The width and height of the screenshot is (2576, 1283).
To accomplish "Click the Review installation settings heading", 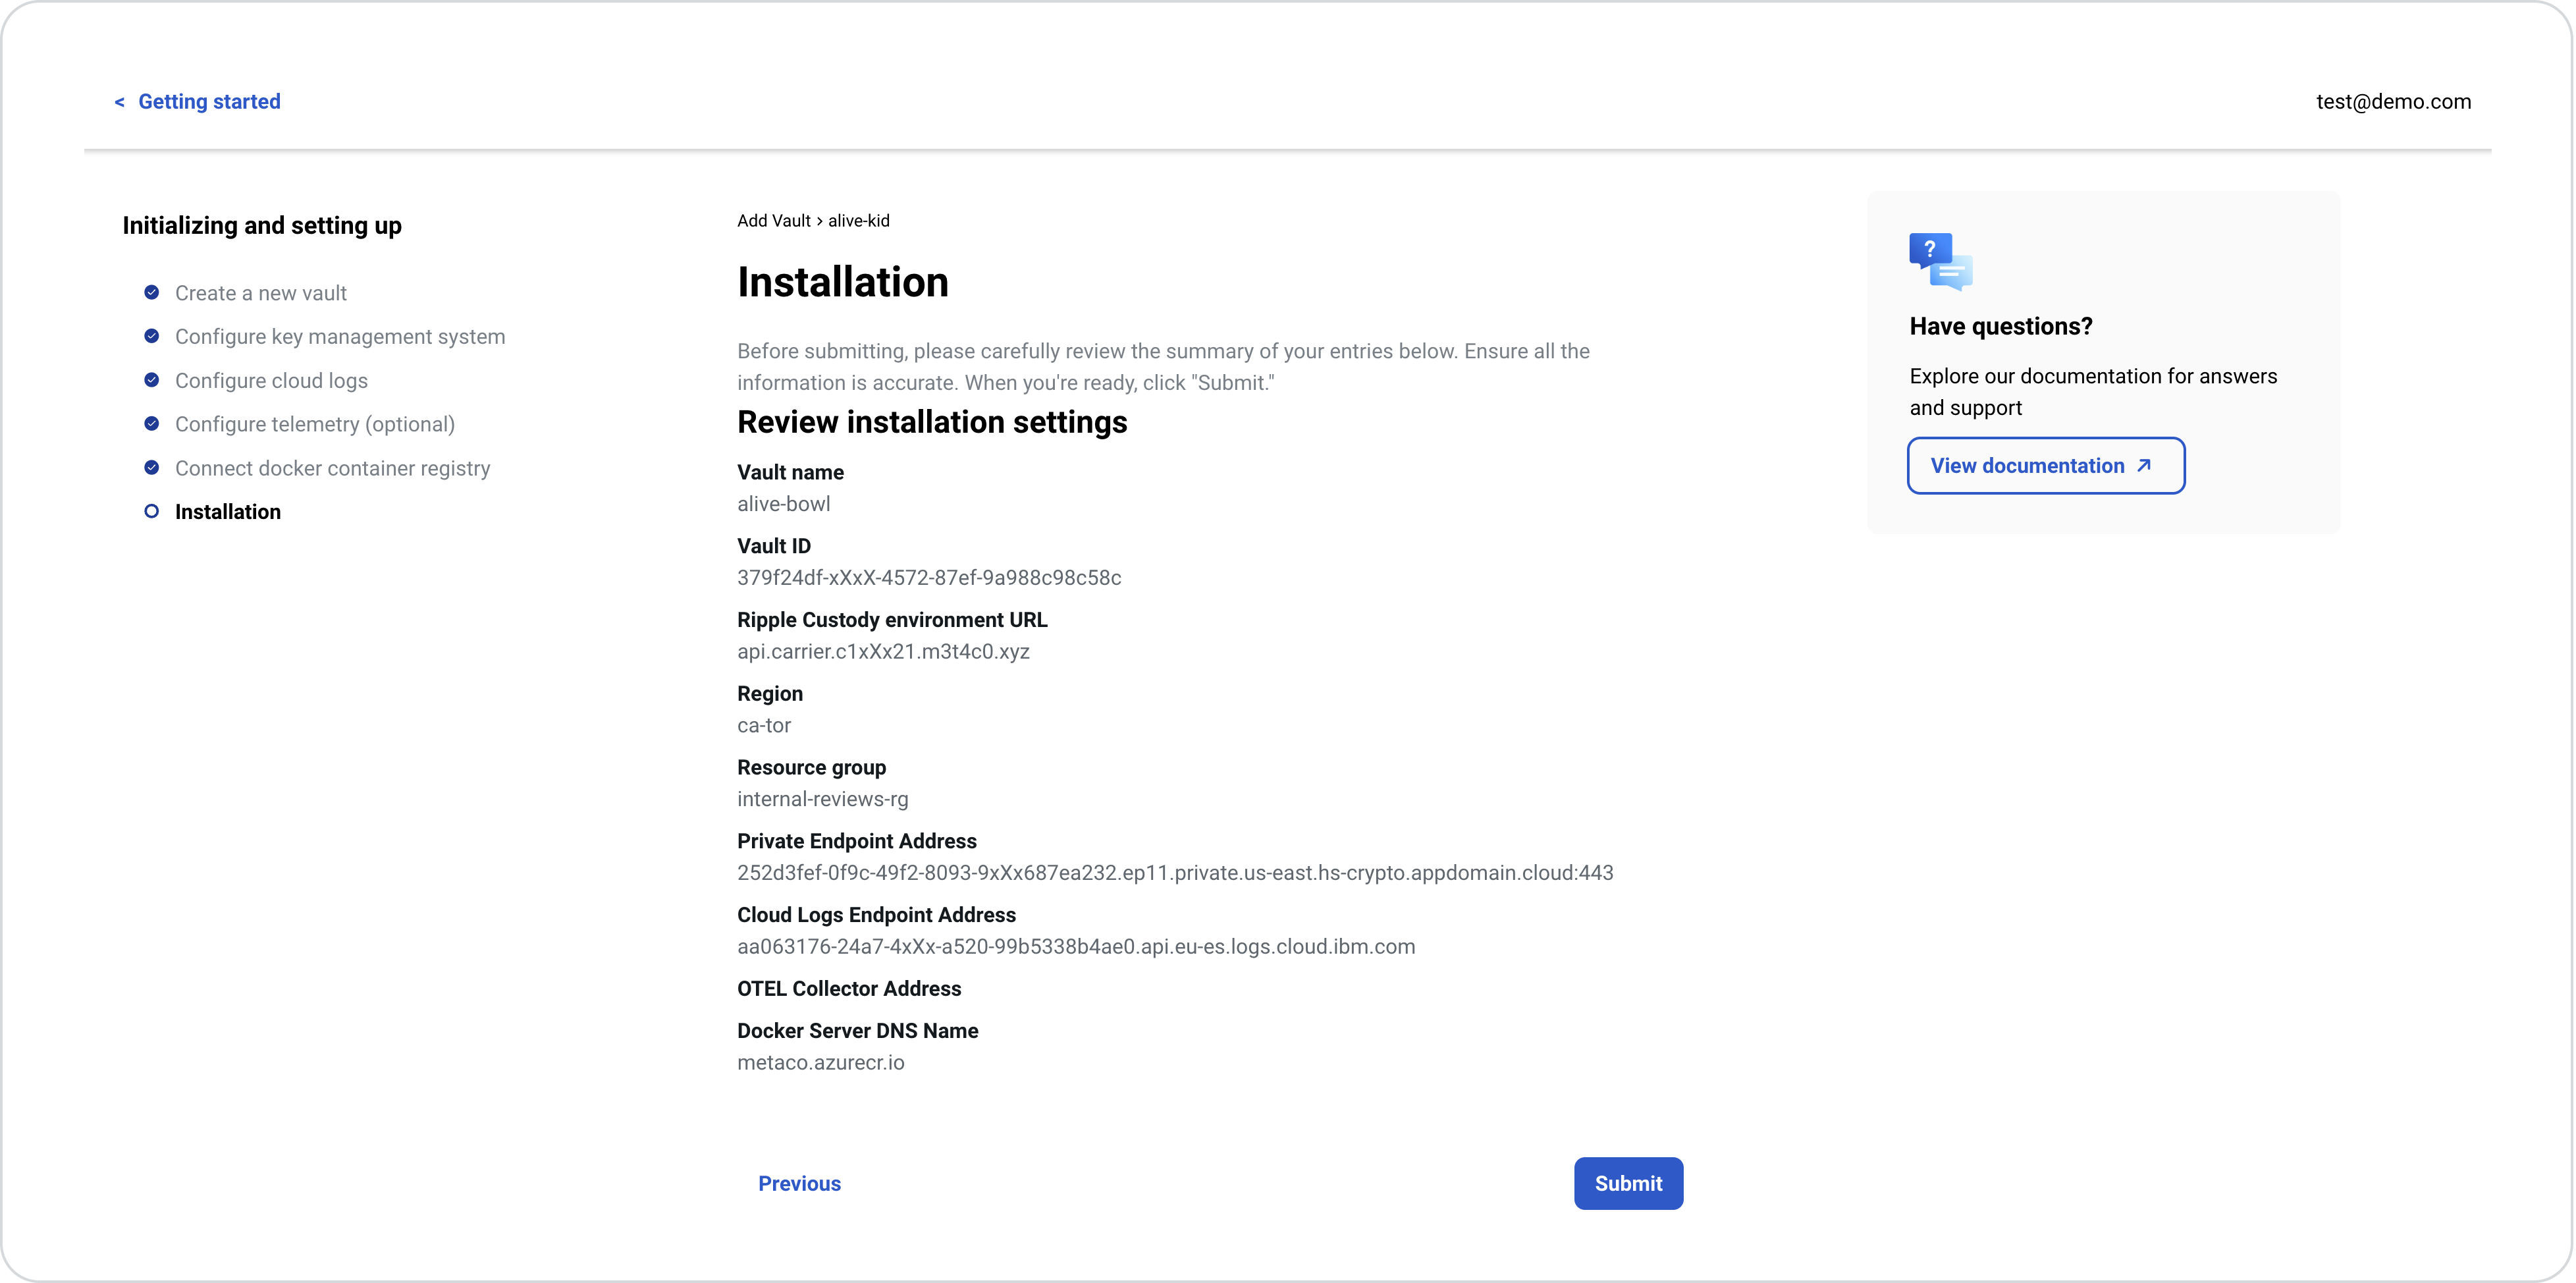I will (x=932, y=422).
